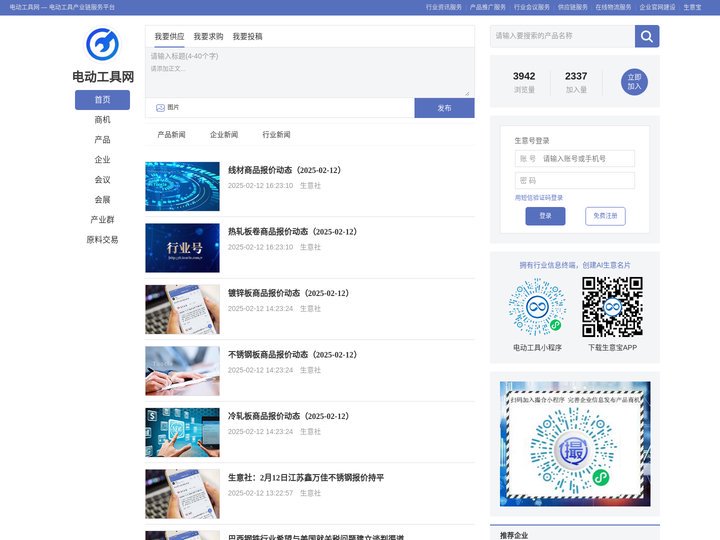
Task: Focus the 密码 password input field
Action: [575, 180]
